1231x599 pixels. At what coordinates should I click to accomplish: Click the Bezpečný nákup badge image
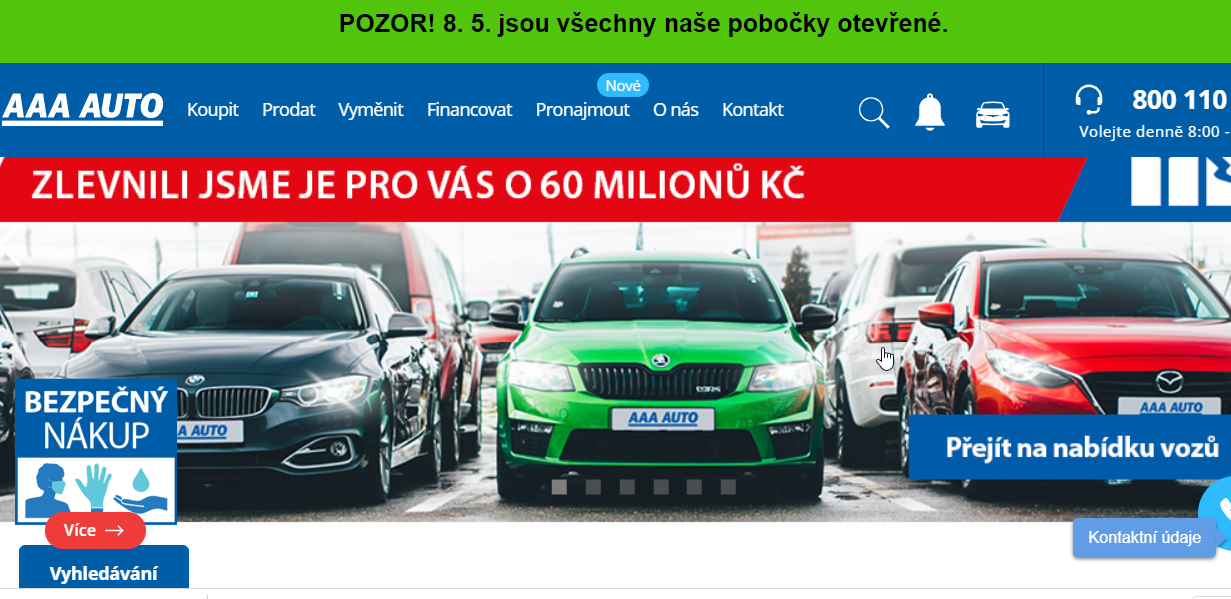(x=96, y=451)
